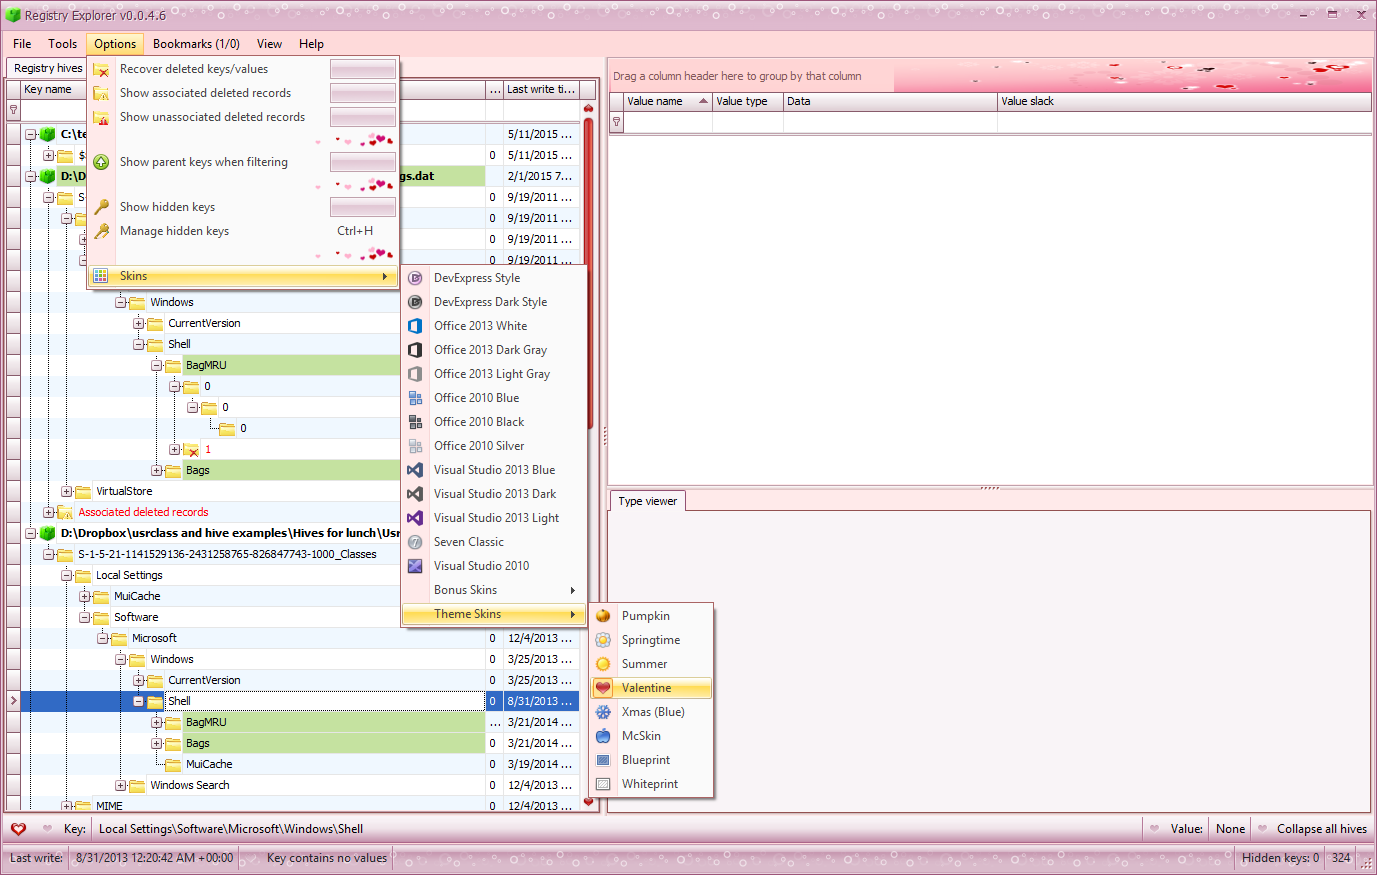Click the Show hidden keys key icon
The image size is (1377, 875).
pyautogui.click(x=101, y=207)
